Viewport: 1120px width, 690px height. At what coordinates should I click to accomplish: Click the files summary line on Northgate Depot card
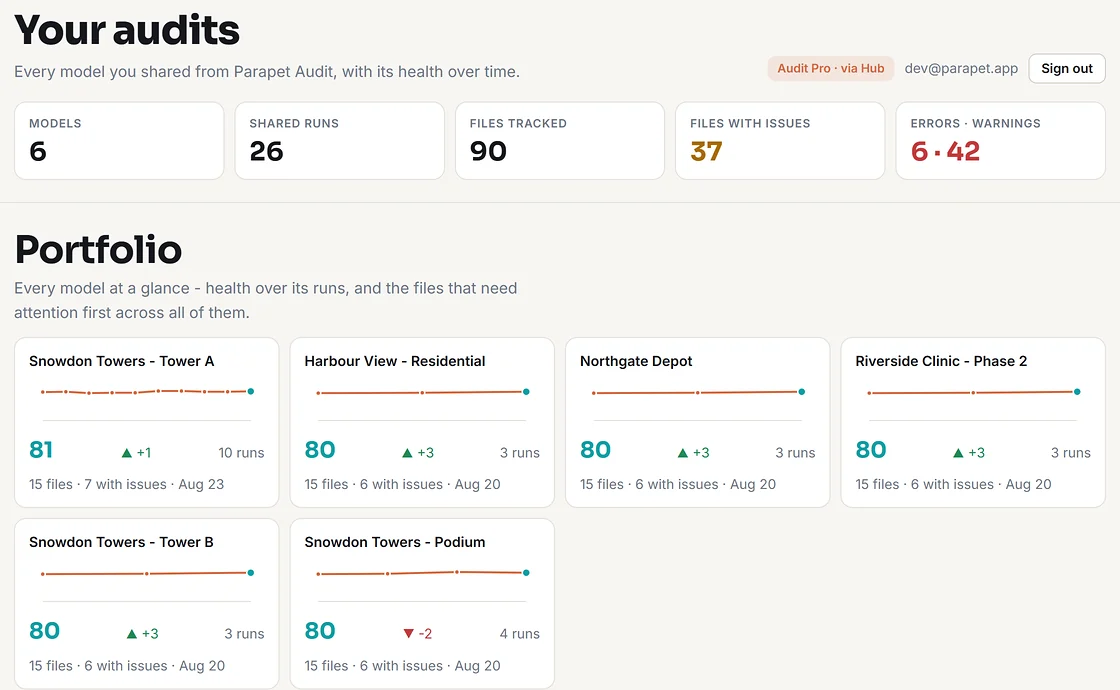[x=678, y=484]
